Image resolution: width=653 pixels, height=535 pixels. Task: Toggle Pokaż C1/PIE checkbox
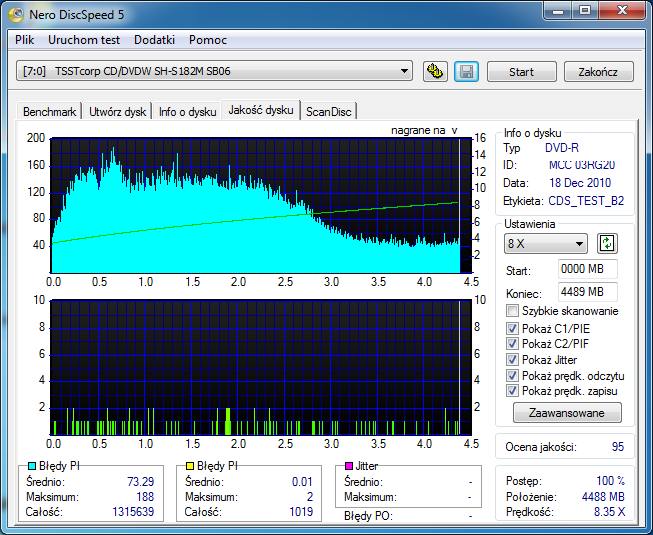click(x=512, y=328)
